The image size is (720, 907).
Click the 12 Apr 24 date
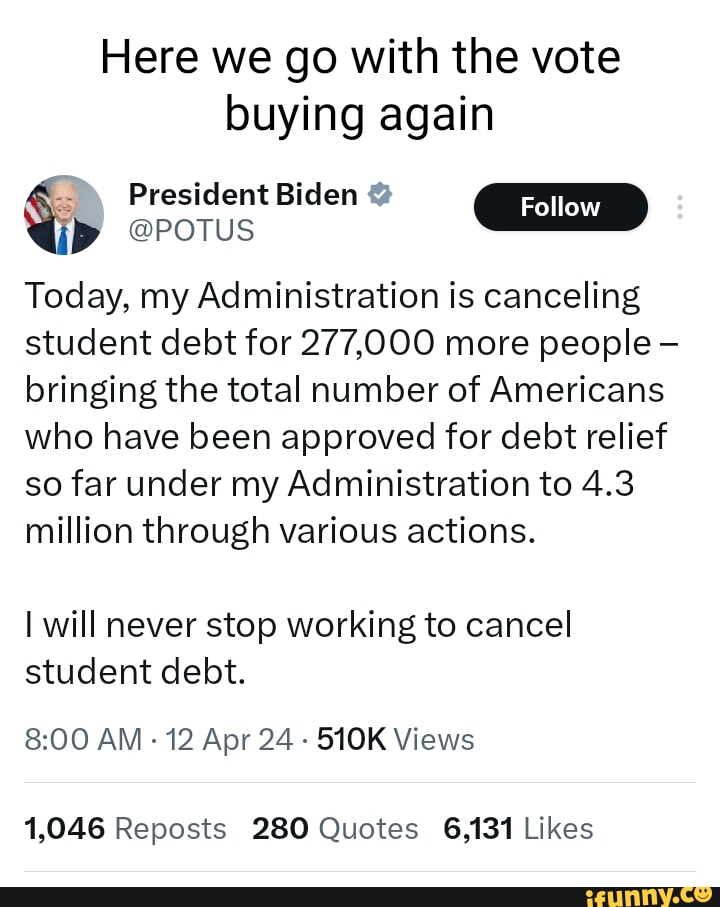click(230, 739)
